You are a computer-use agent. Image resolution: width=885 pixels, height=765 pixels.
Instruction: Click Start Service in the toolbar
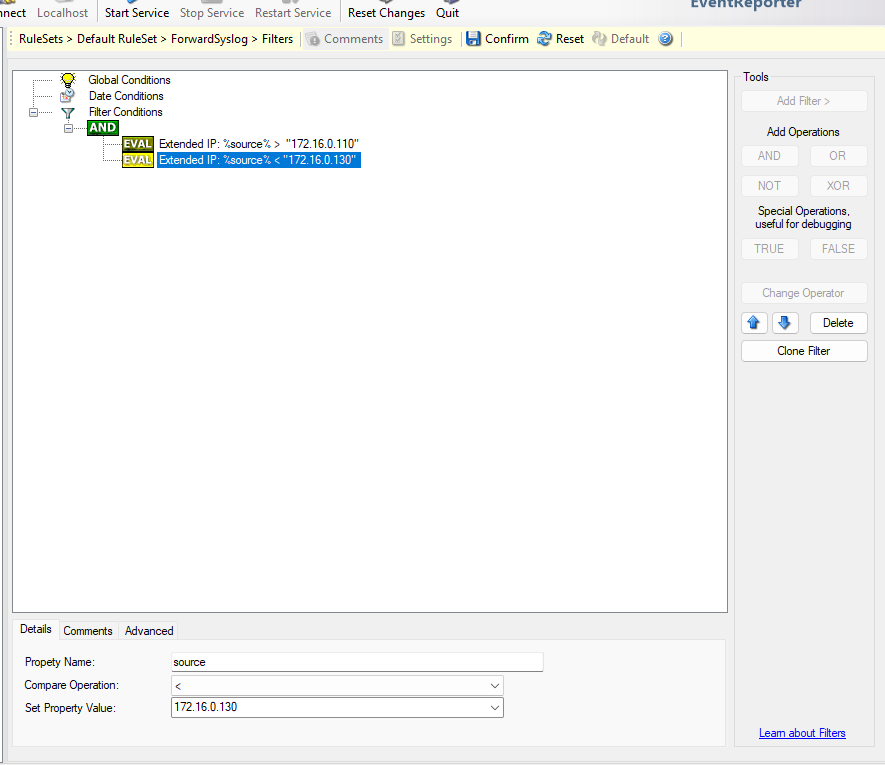pyautogui.click(x=137, y=12)
